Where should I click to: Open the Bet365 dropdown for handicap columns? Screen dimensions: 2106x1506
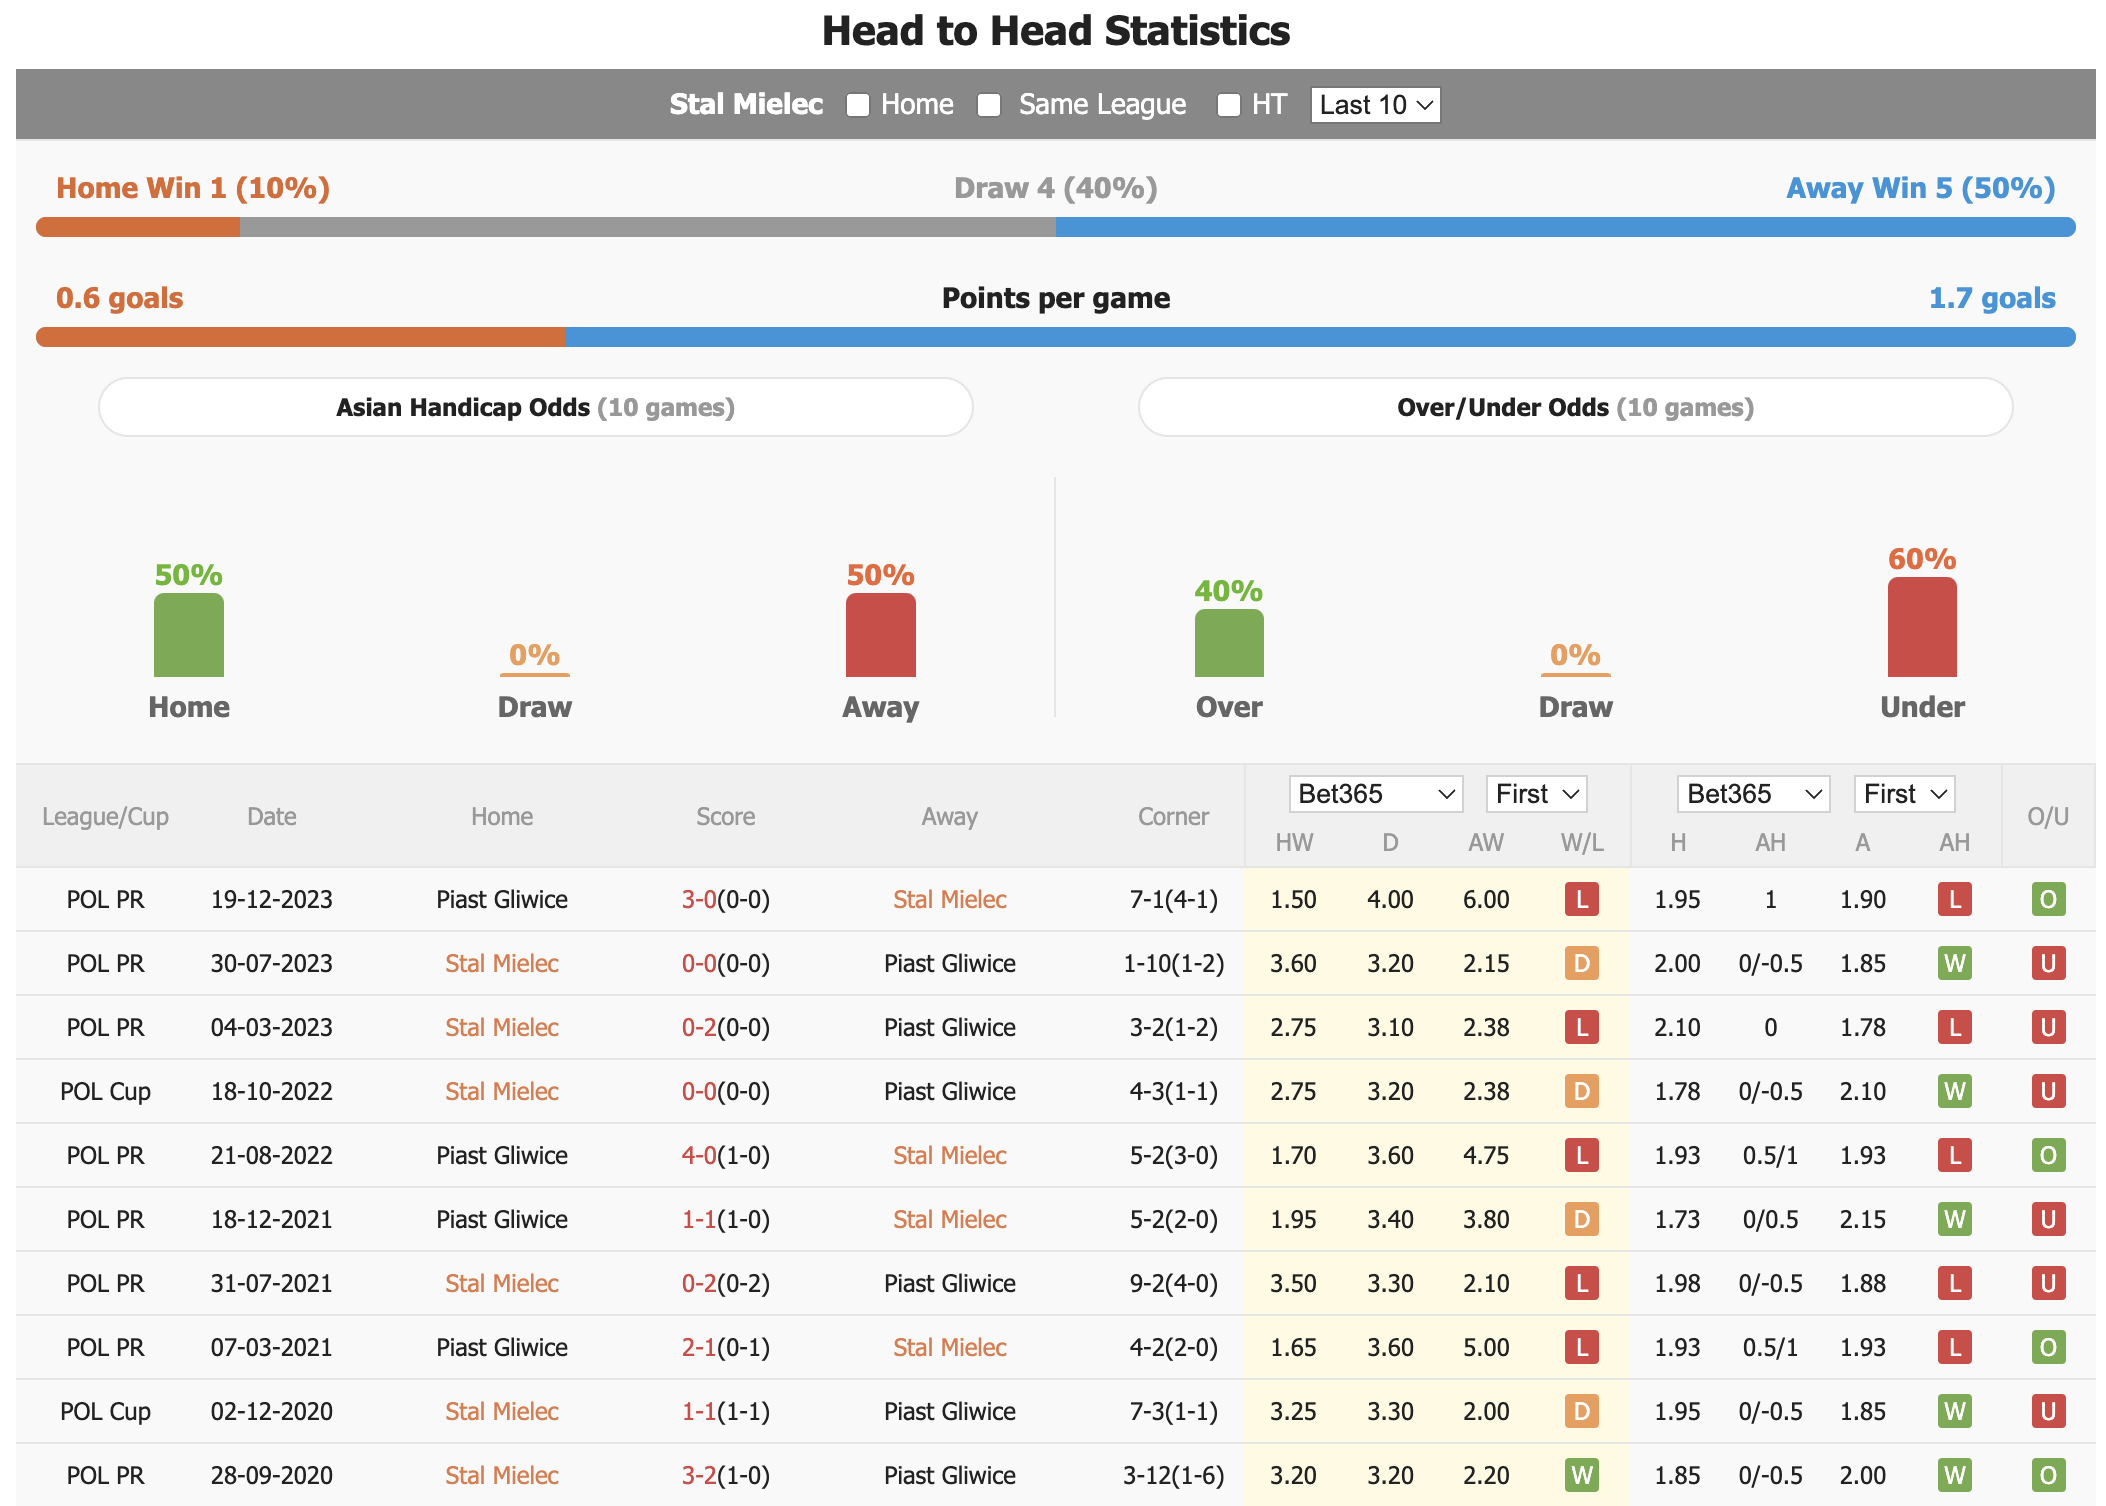click(1753, 794)
